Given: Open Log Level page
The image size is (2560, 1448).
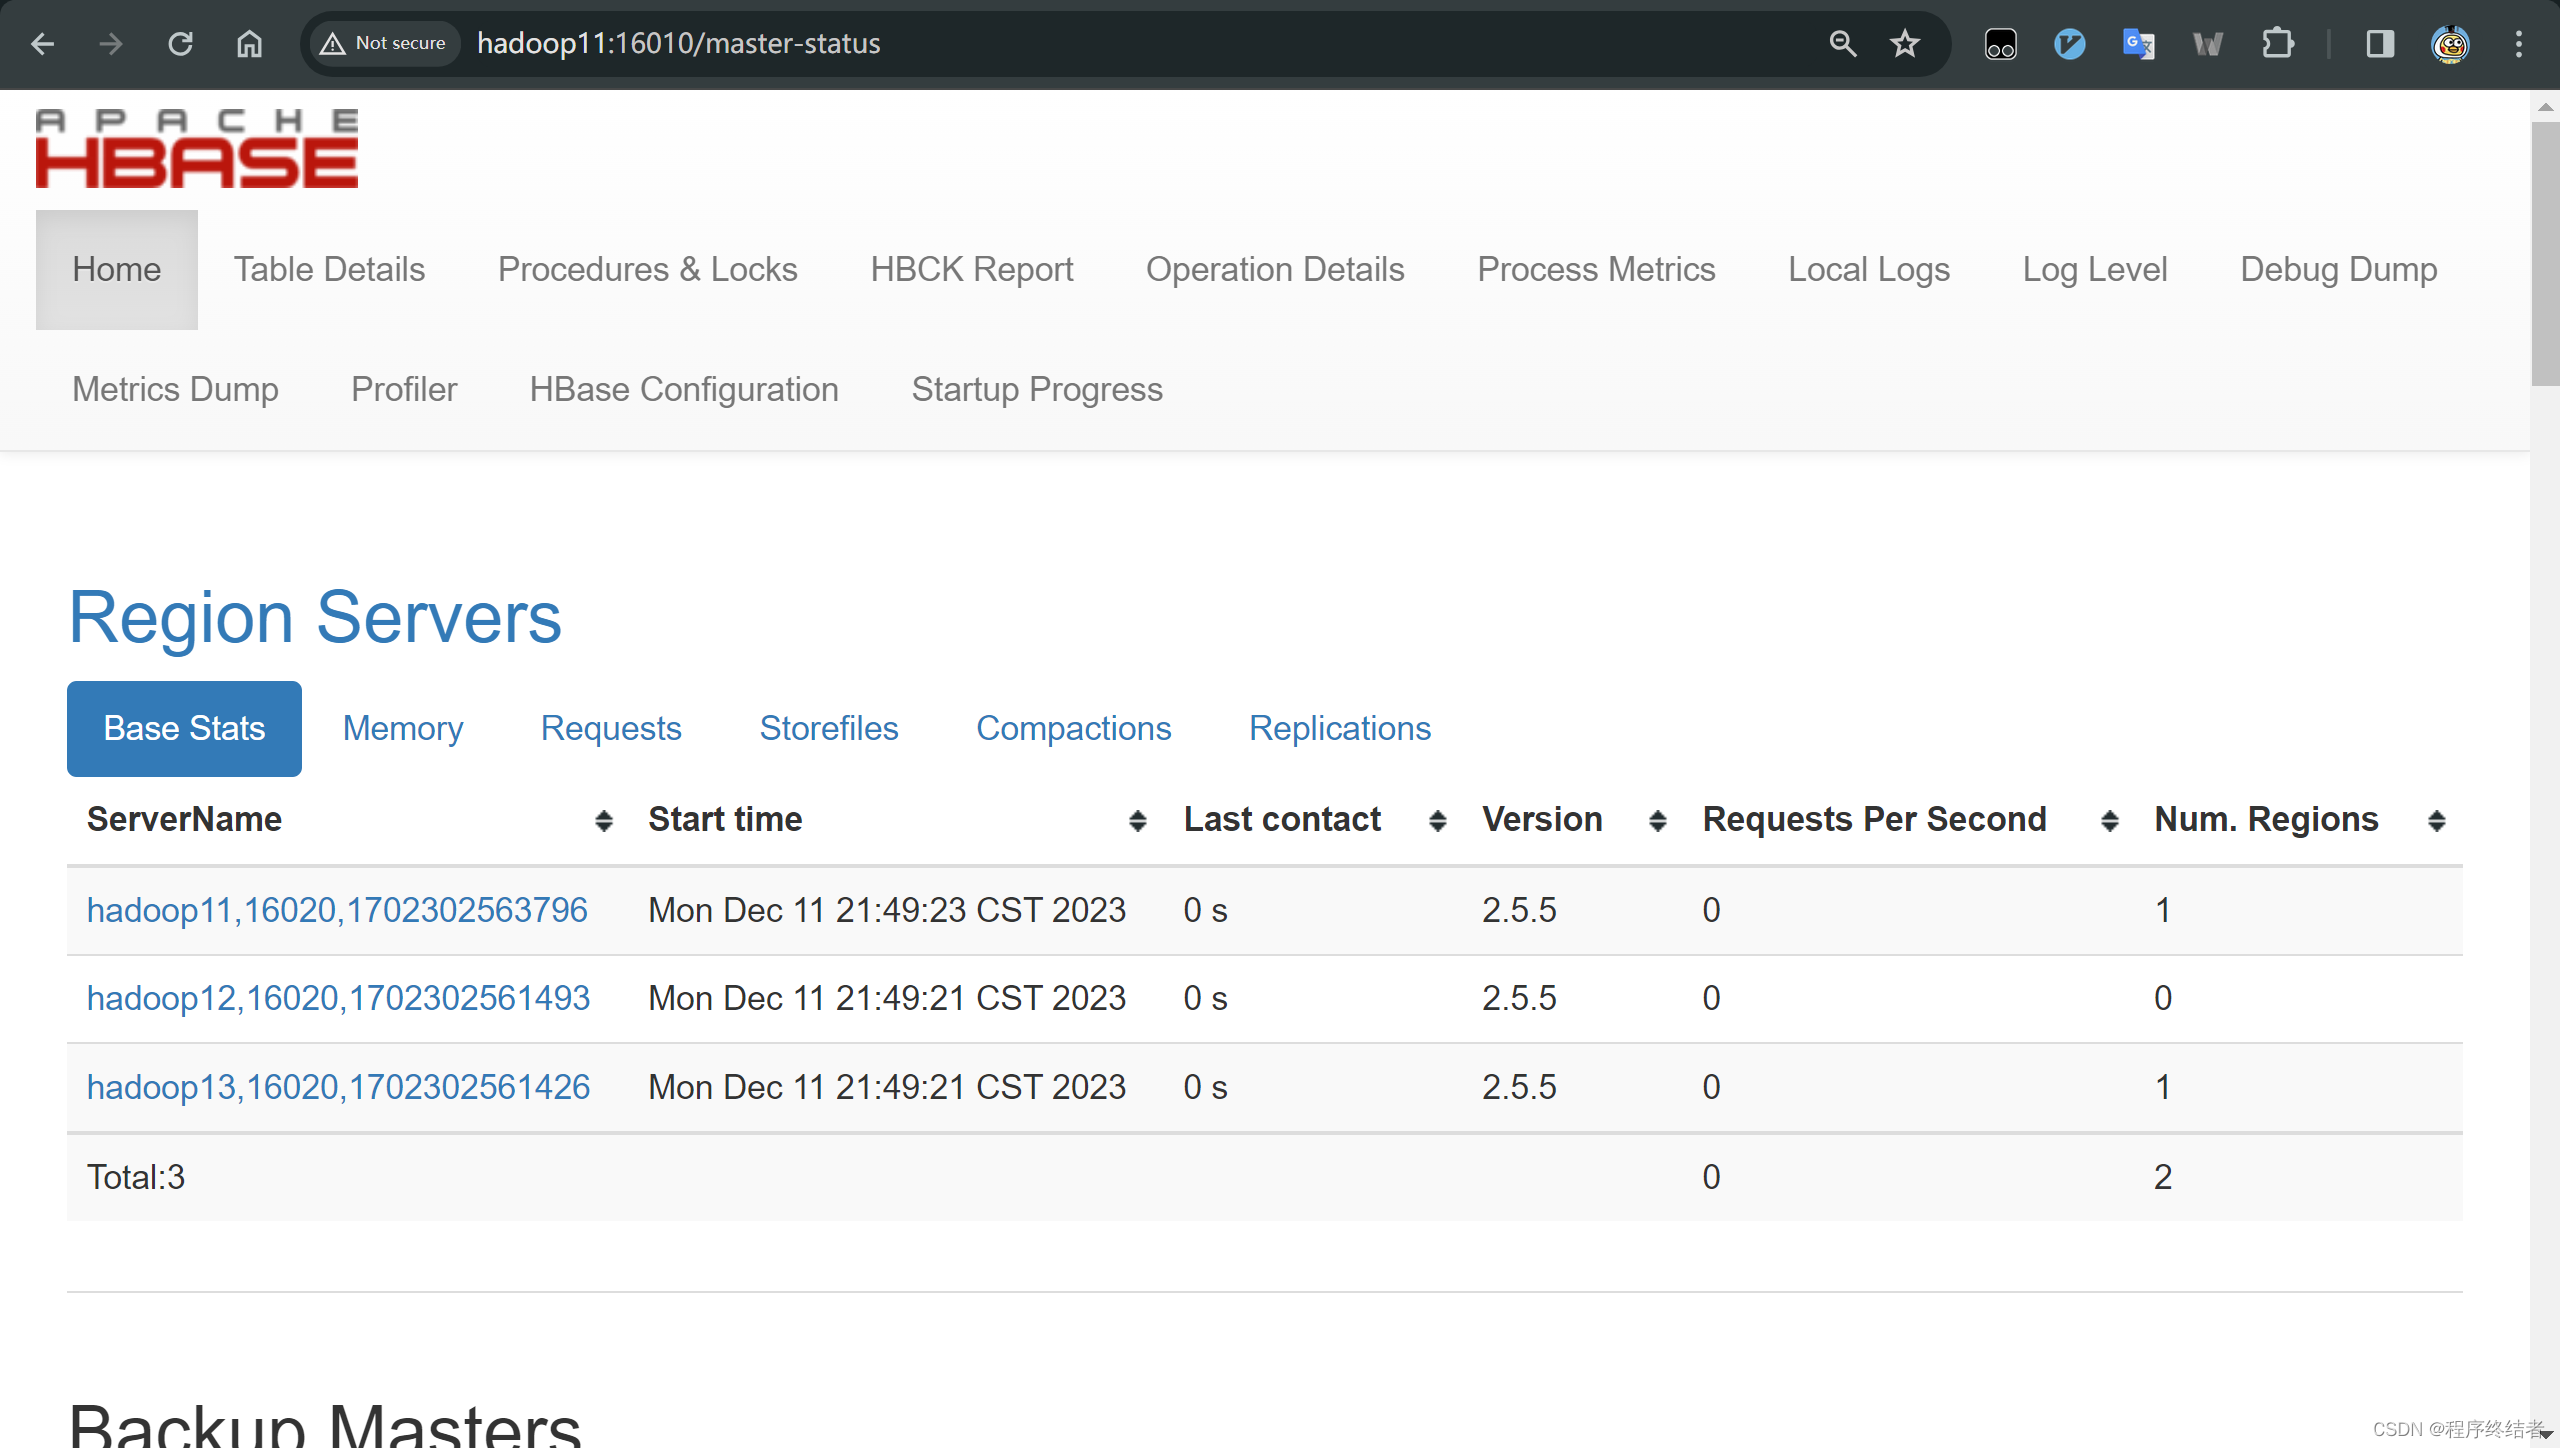Looking at the screenshot, I should [2095, 269].
